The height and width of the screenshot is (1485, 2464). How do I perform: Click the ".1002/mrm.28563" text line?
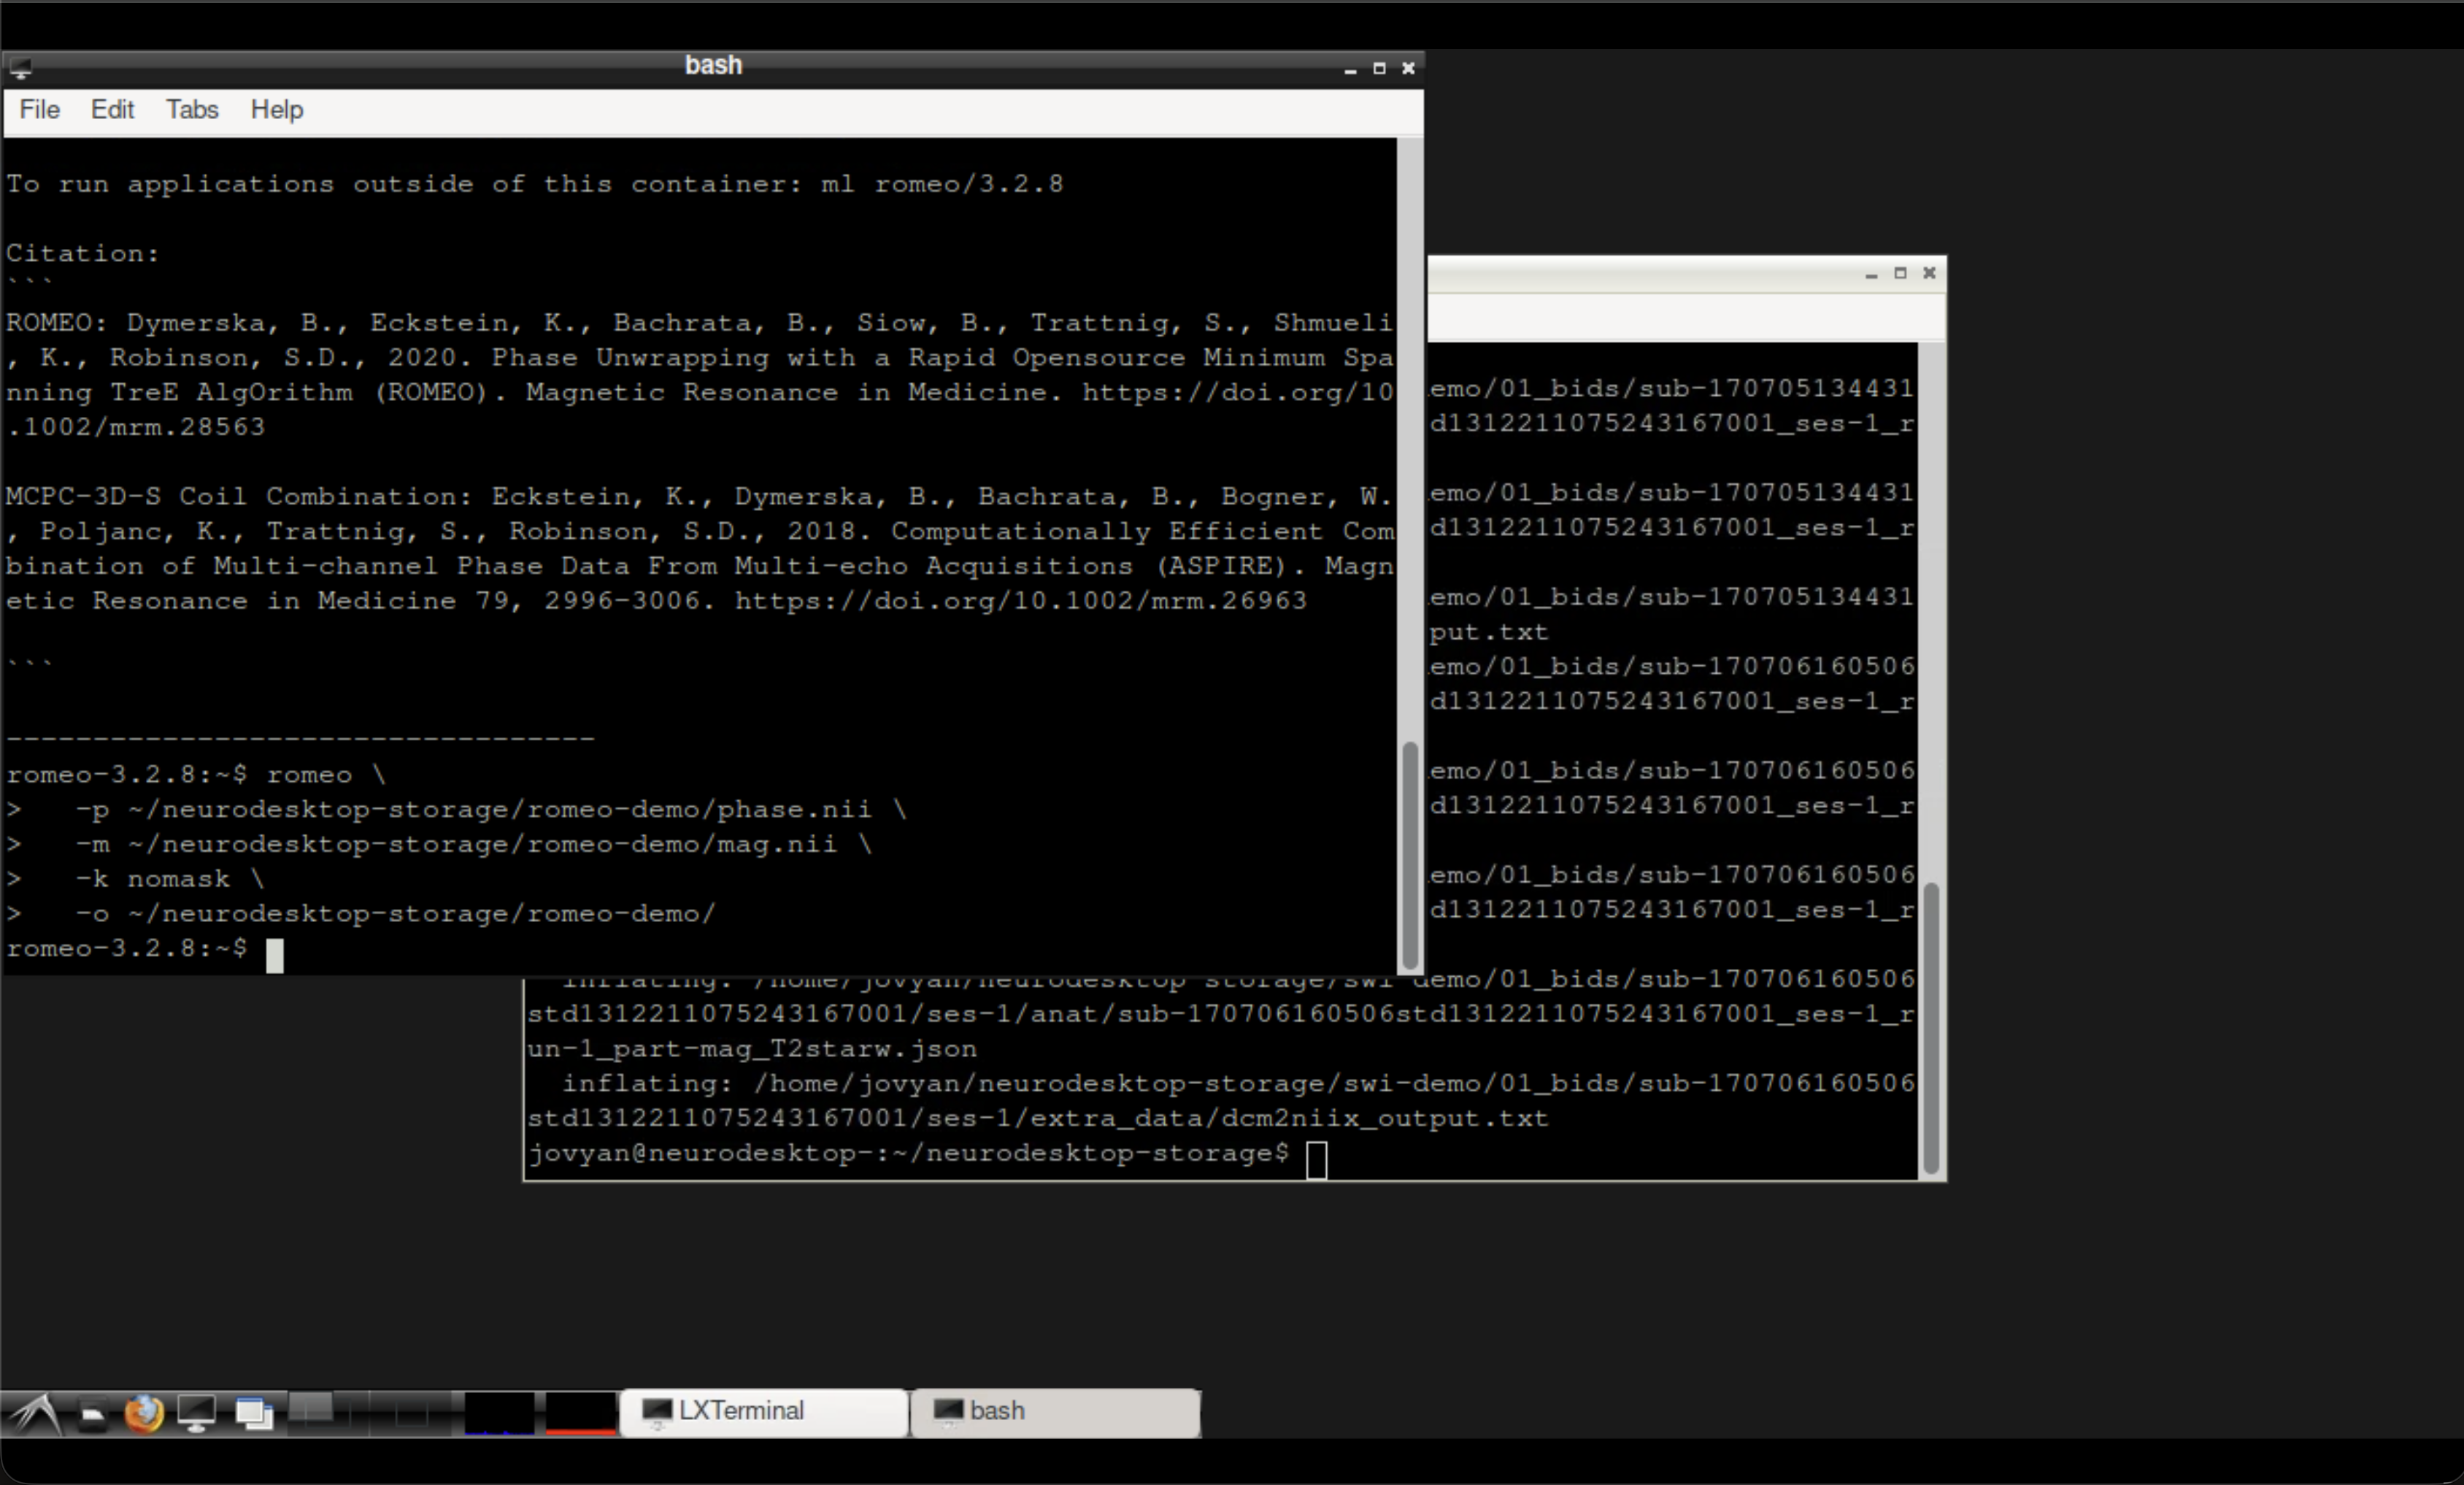click(136, 427)
